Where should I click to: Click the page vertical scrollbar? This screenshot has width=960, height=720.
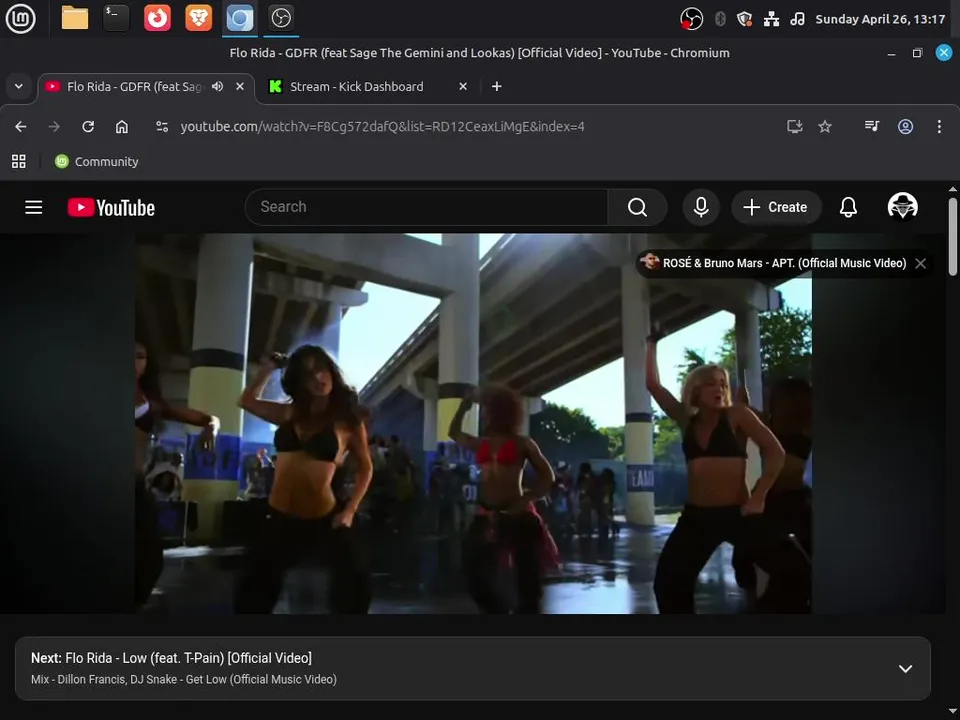953,238
